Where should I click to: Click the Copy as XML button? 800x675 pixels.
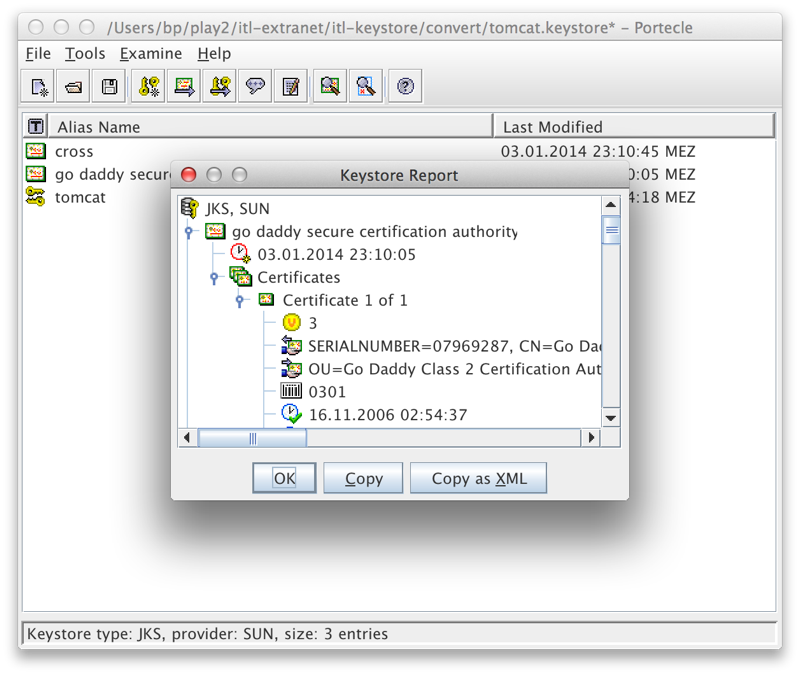tap(479, 478)
